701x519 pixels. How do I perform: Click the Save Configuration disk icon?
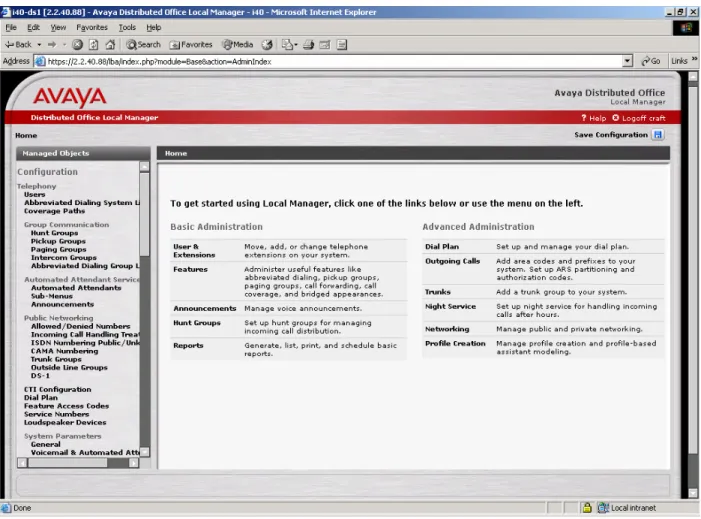658,135
